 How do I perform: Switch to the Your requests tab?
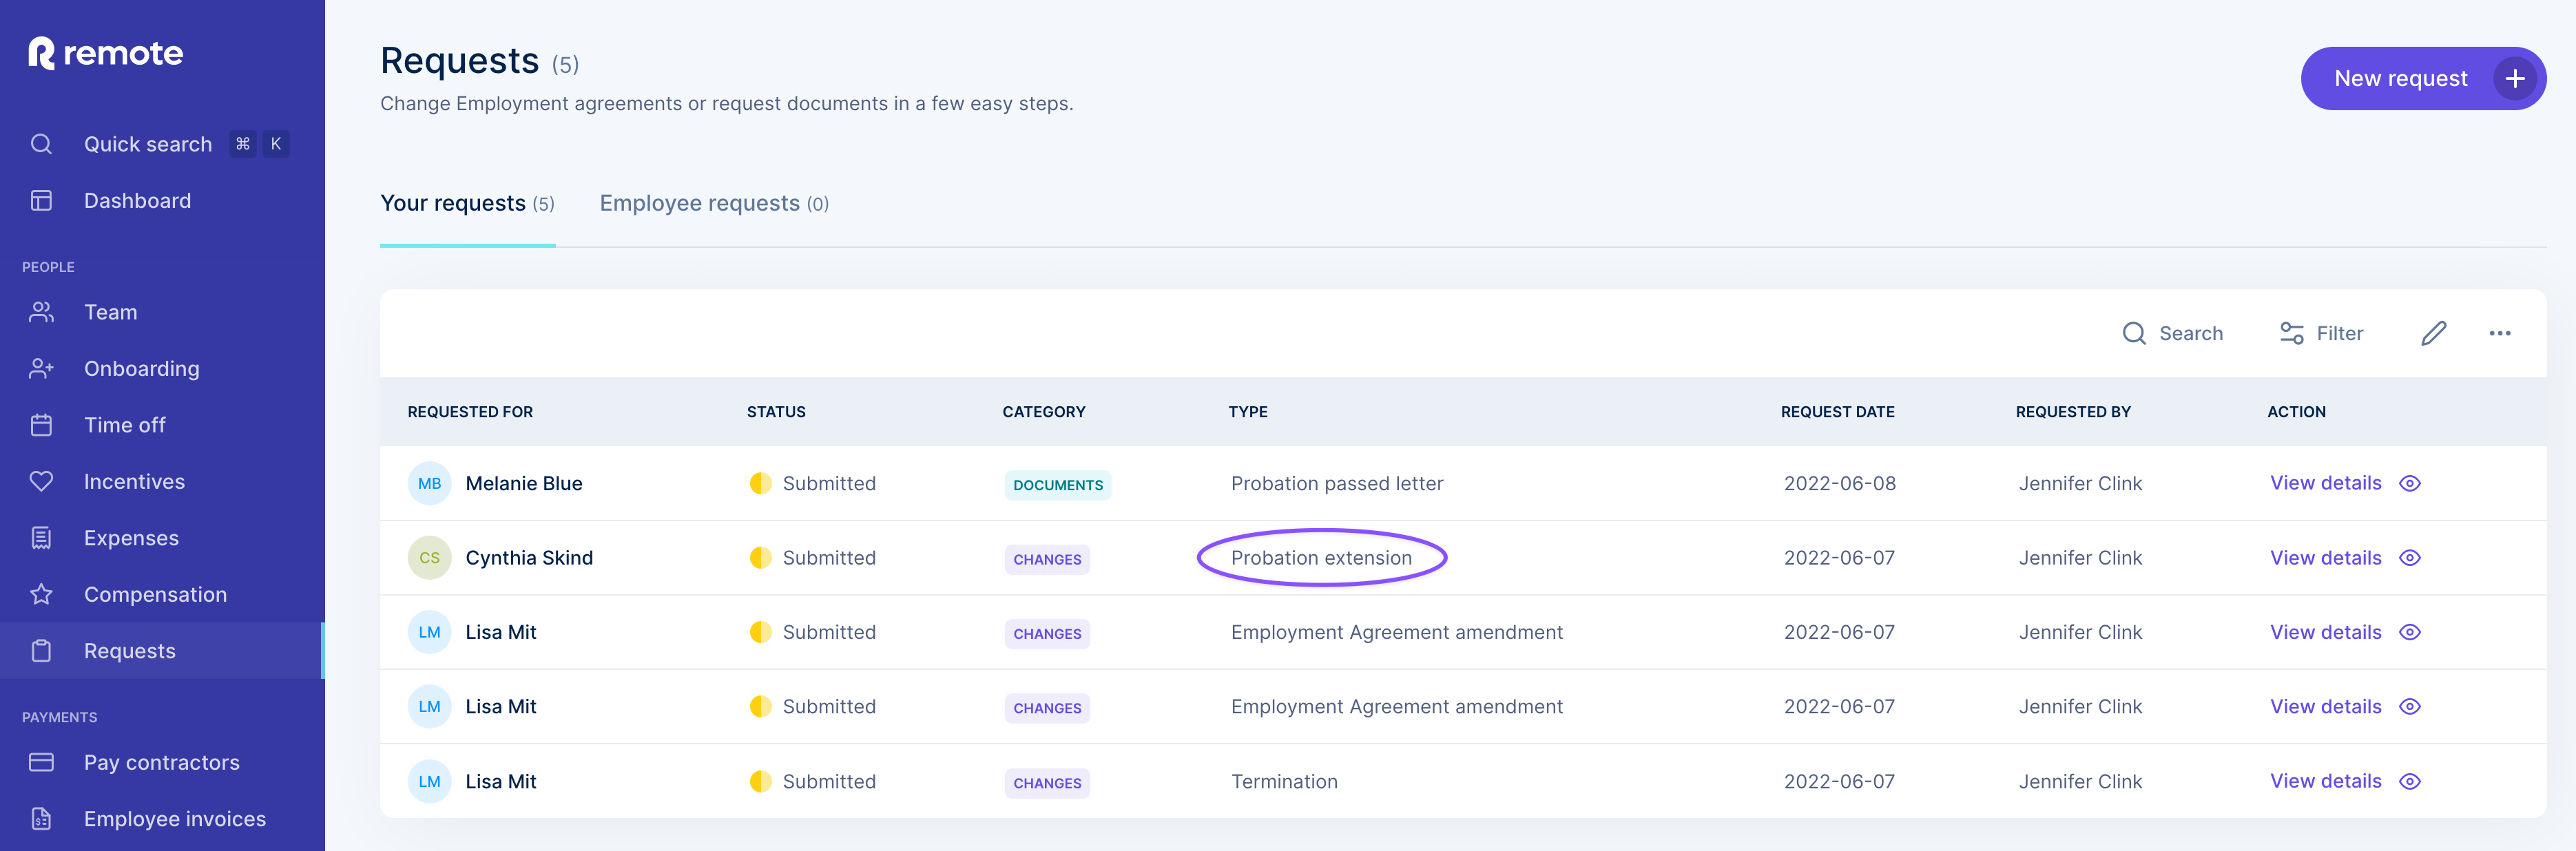click(x=467, y=204)
